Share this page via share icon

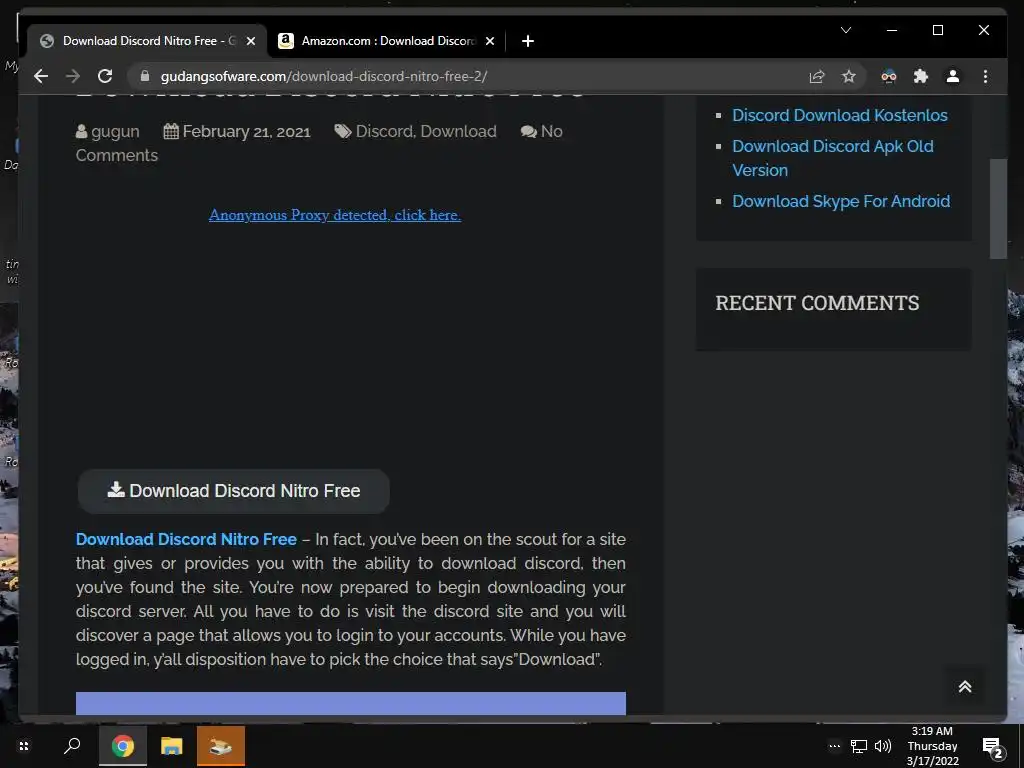[x=817, y=76]
